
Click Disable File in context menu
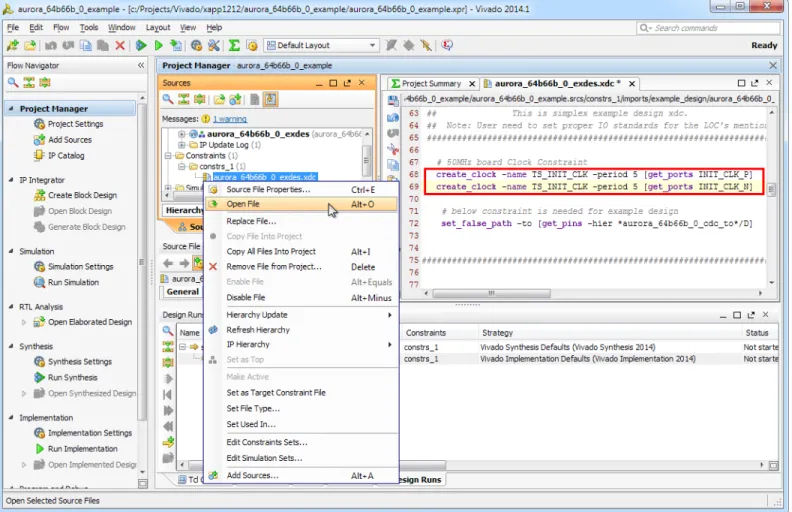(x=301, y=298)
